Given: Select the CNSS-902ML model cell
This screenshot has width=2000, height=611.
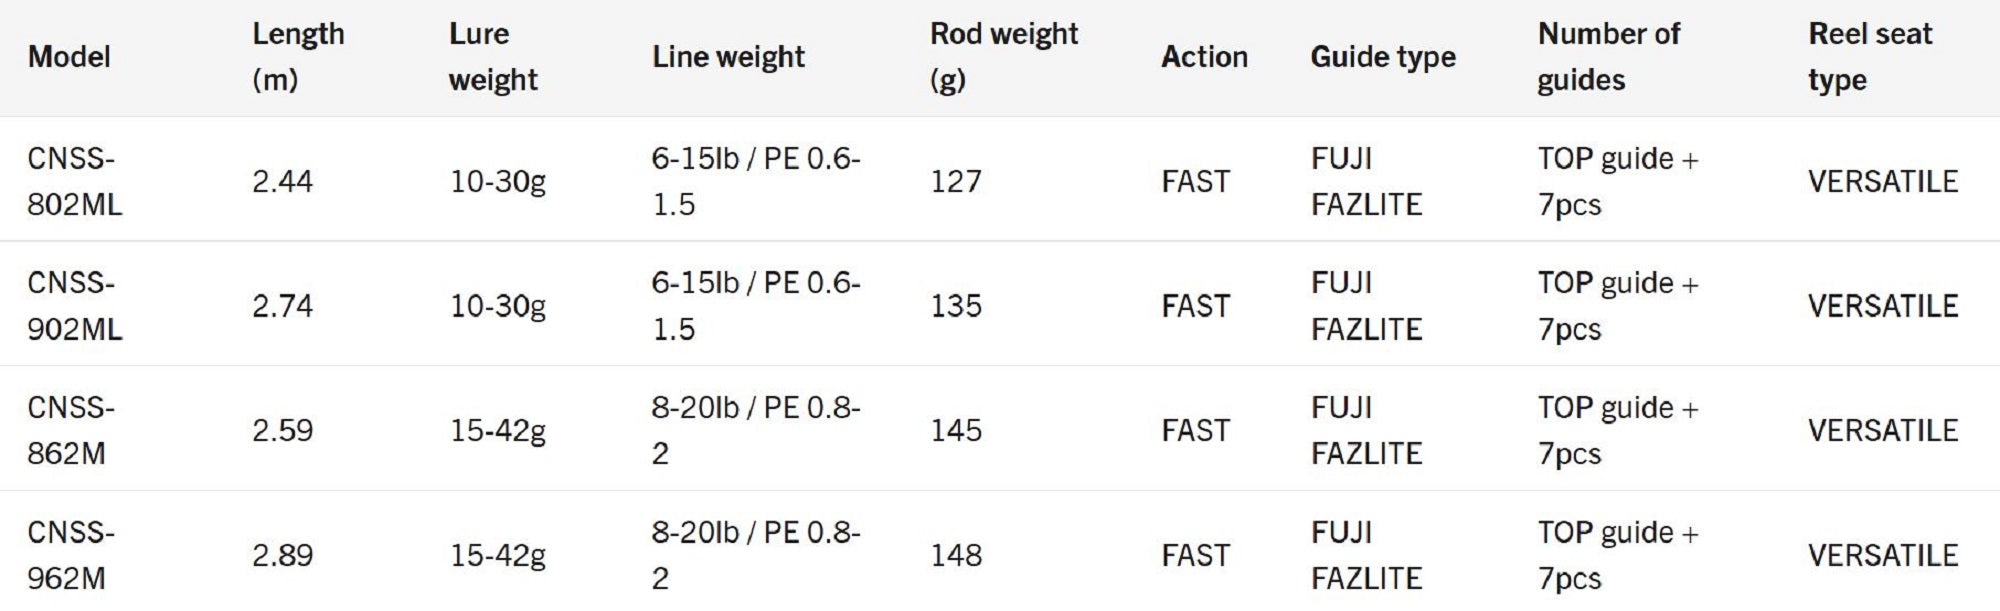Looking at the screenshot, I should [74, 306].
